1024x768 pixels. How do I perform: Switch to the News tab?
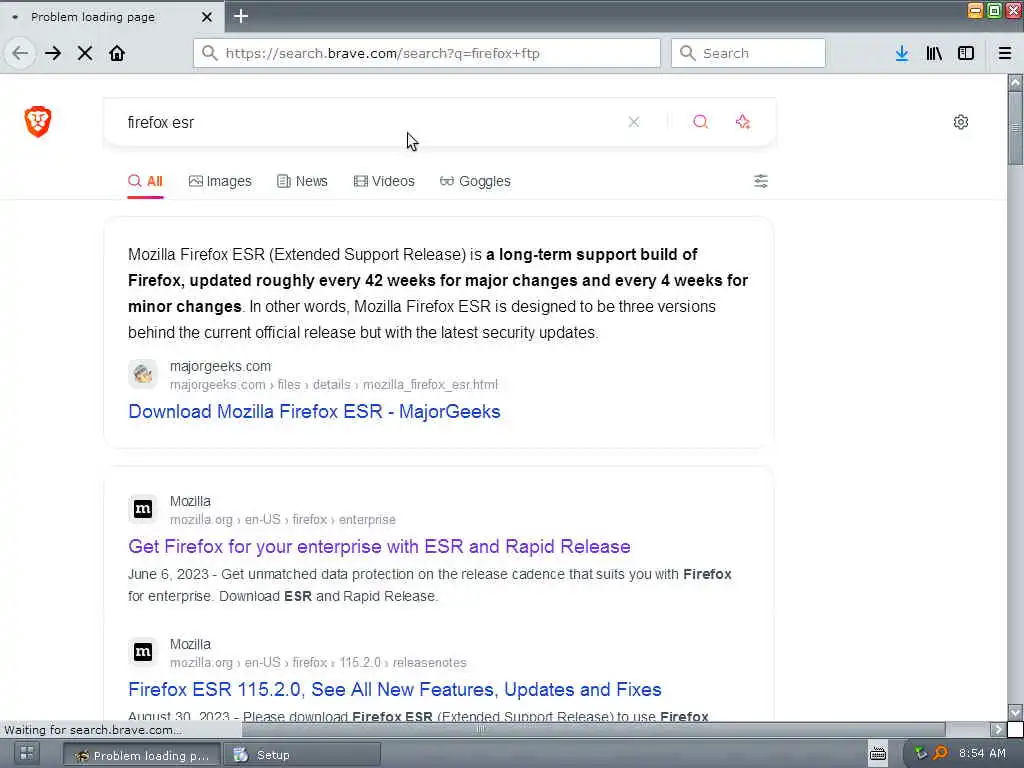(x=302, y=181)
